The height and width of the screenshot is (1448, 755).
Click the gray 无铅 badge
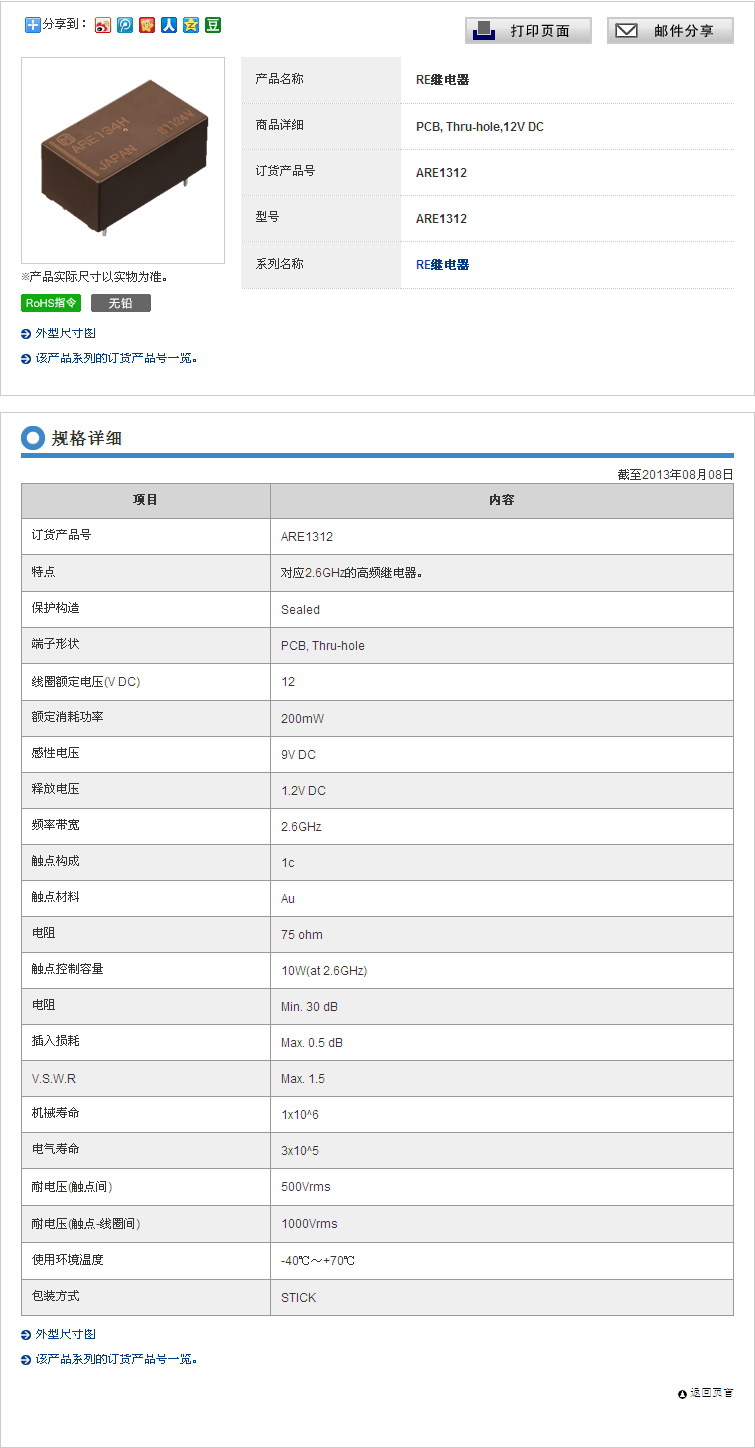coord(120,303)
